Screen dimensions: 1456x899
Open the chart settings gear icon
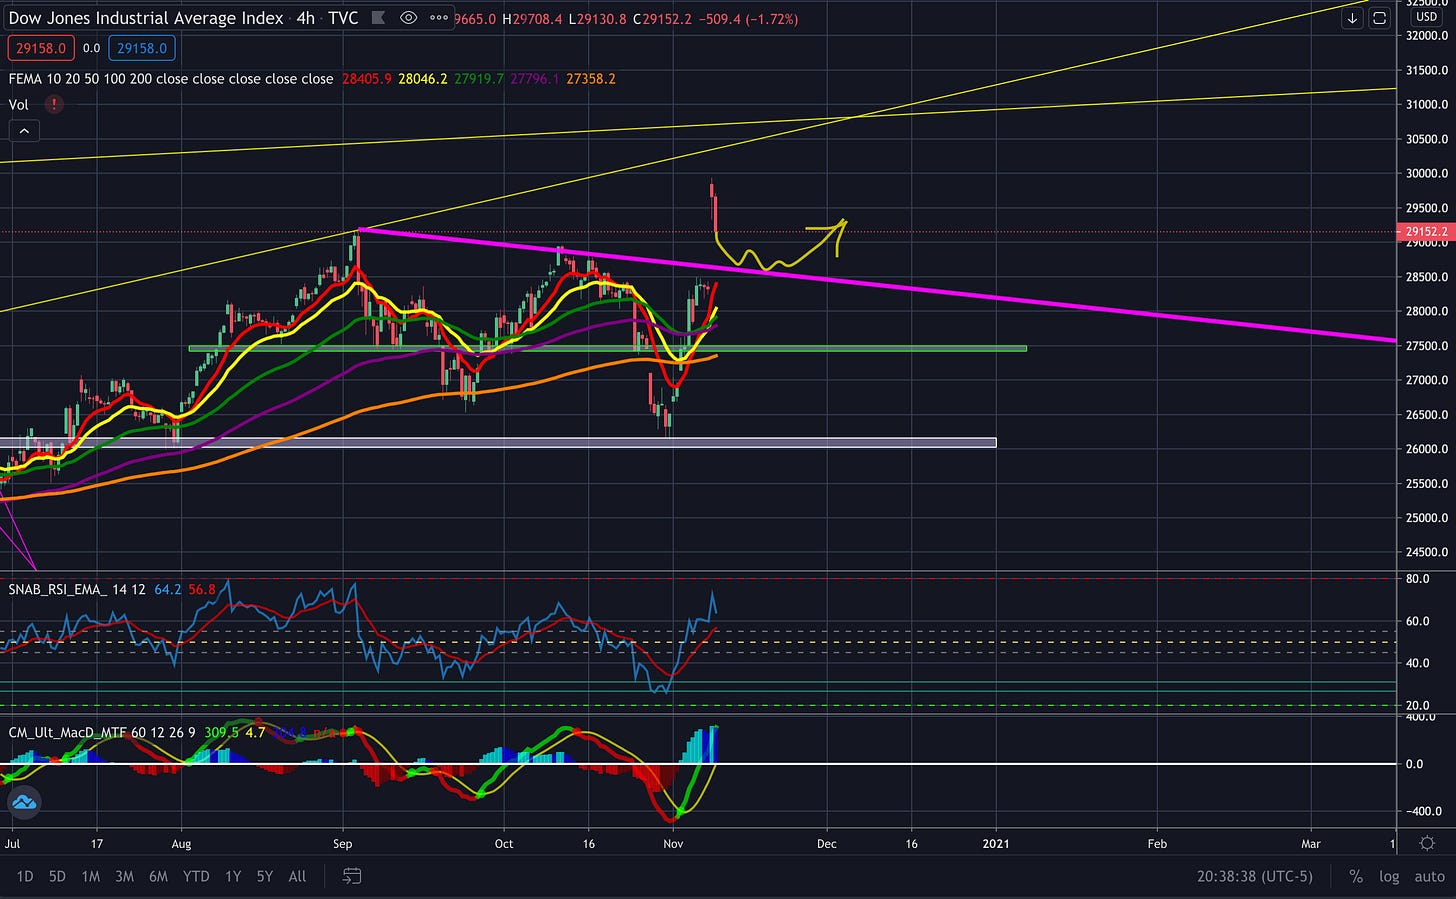[1427, 843]
